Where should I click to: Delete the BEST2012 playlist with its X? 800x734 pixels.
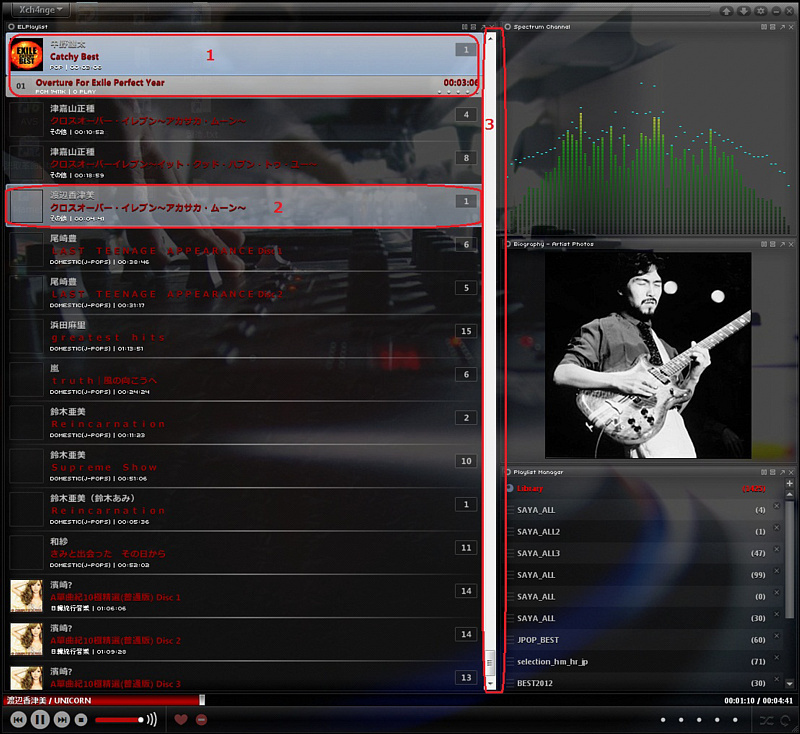click(777, 679)
